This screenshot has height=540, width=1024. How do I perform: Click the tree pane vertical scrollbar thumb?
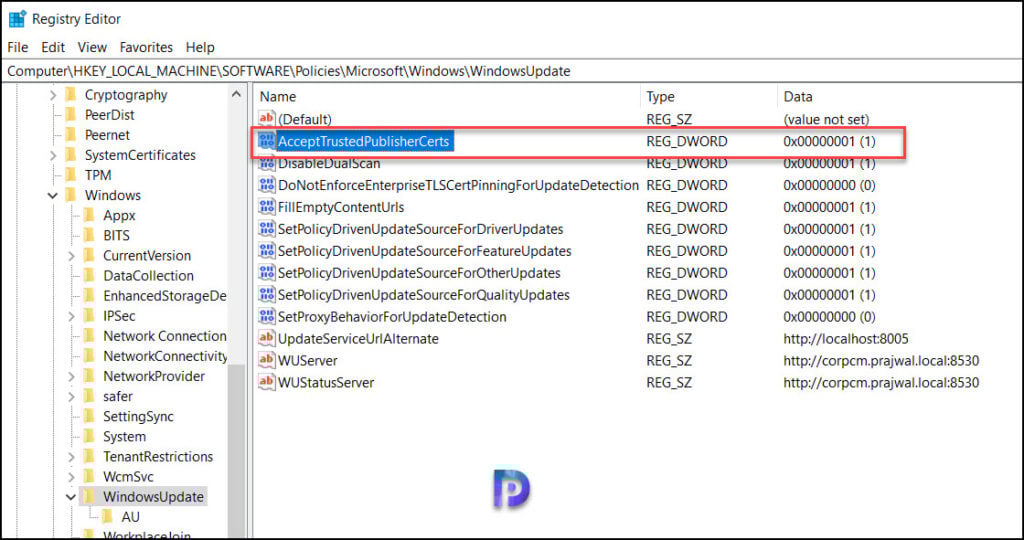(x=236, y=449)
